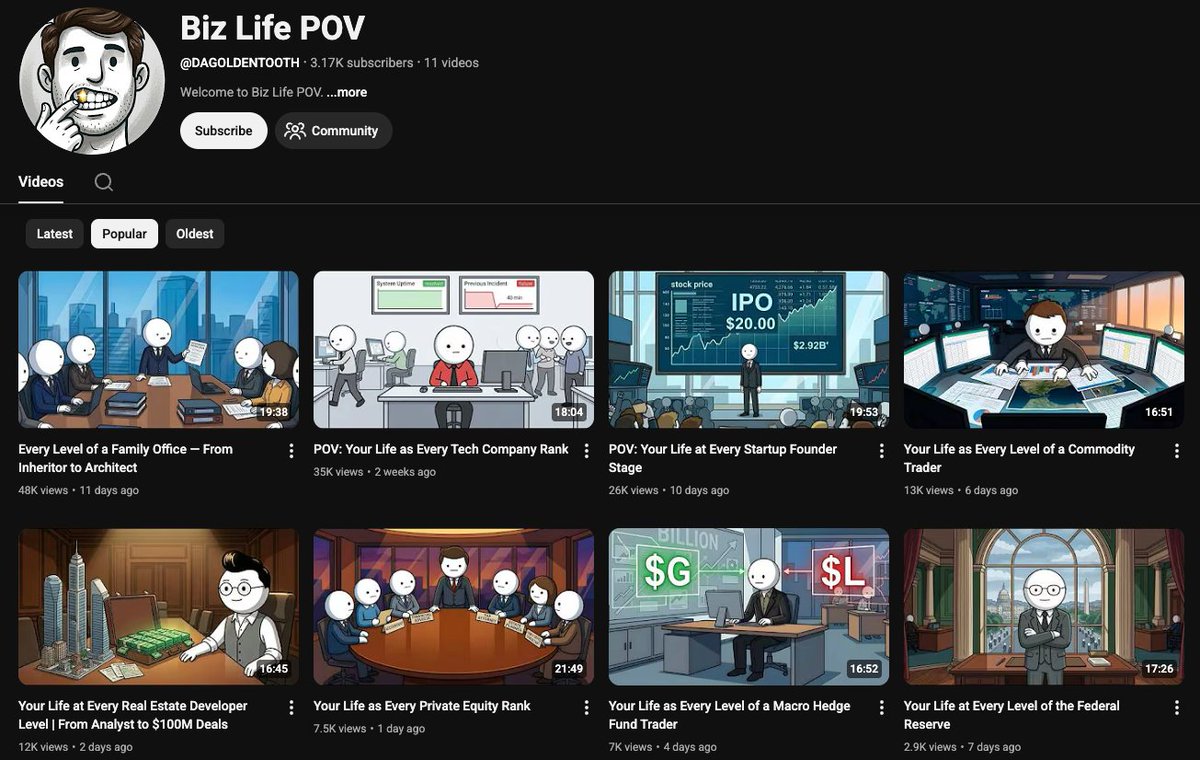The height and width of the screenshot is (760, 1200).
Task: Open options on Real Estate Developer video
Action: [291, 707]
